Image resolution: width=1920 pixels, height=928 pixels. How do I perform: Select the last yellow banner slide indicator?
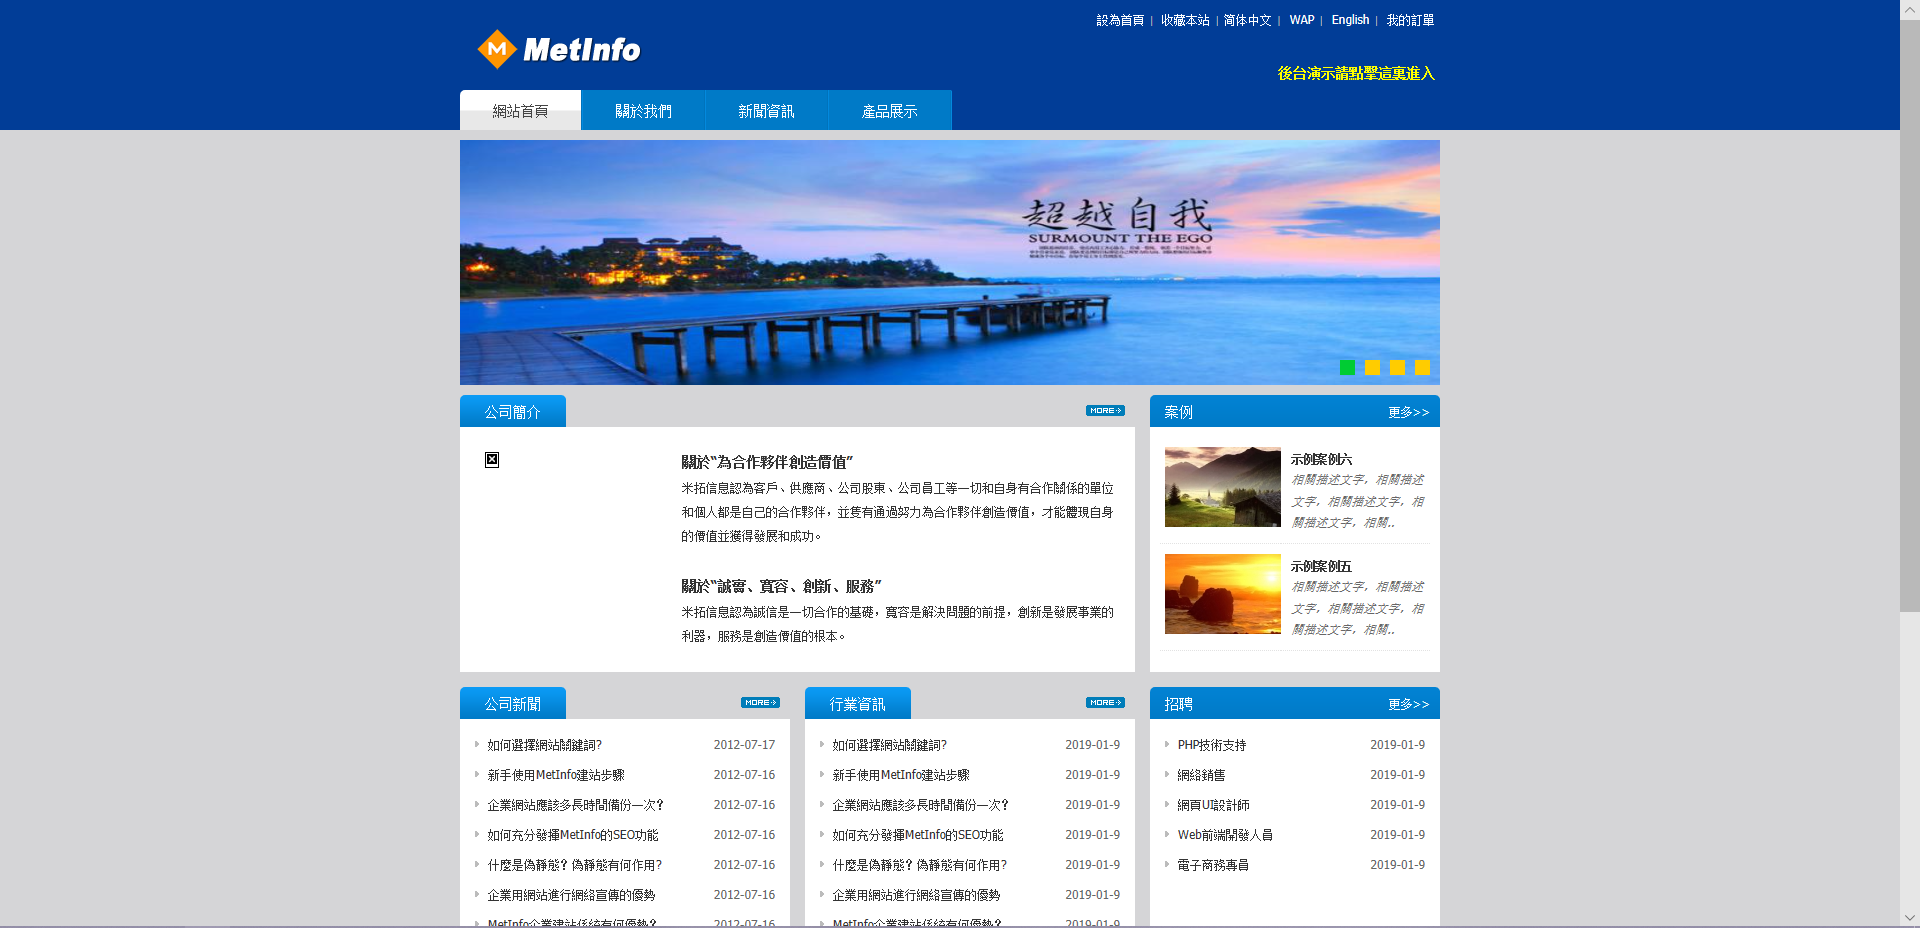click(1422, 368)
